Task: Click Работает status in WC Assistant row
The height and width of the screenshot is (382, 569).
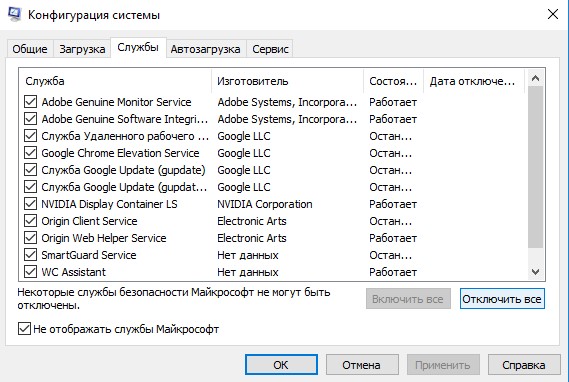Action: point(393,272)
